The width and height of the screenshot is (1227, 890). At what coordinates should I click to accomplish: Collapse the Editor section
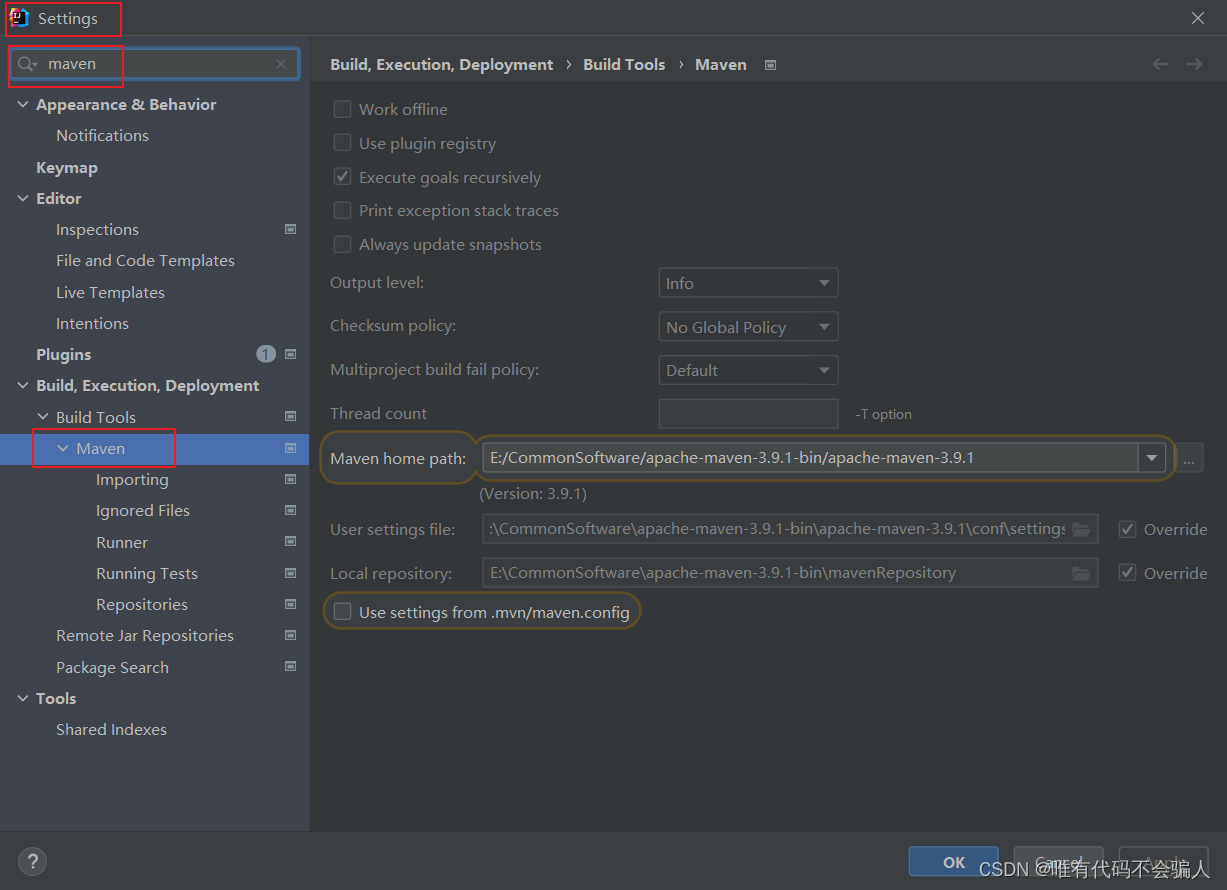(x=23, y=198)
